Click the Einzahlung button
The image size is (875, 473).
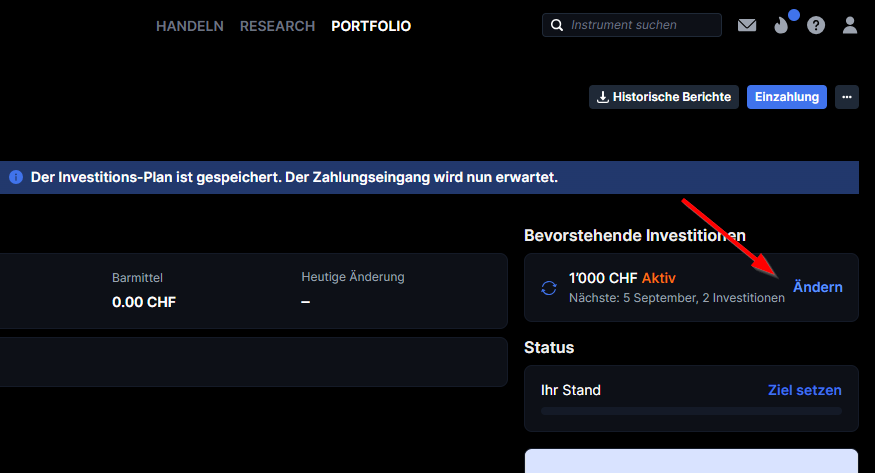pyautogui.click(x=786, y=97)
